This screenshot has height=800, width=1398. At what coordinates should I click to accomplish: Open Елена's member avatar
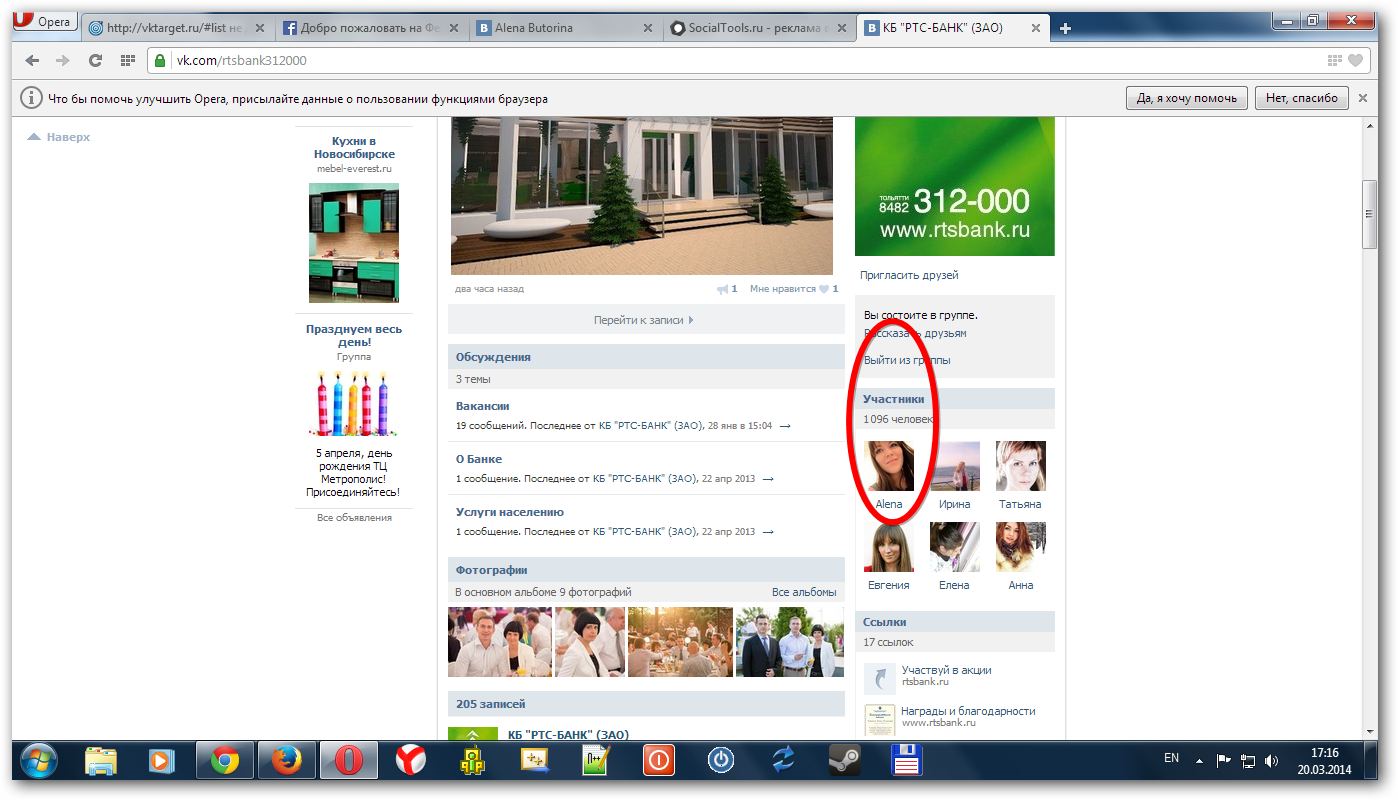coord(955,547)
